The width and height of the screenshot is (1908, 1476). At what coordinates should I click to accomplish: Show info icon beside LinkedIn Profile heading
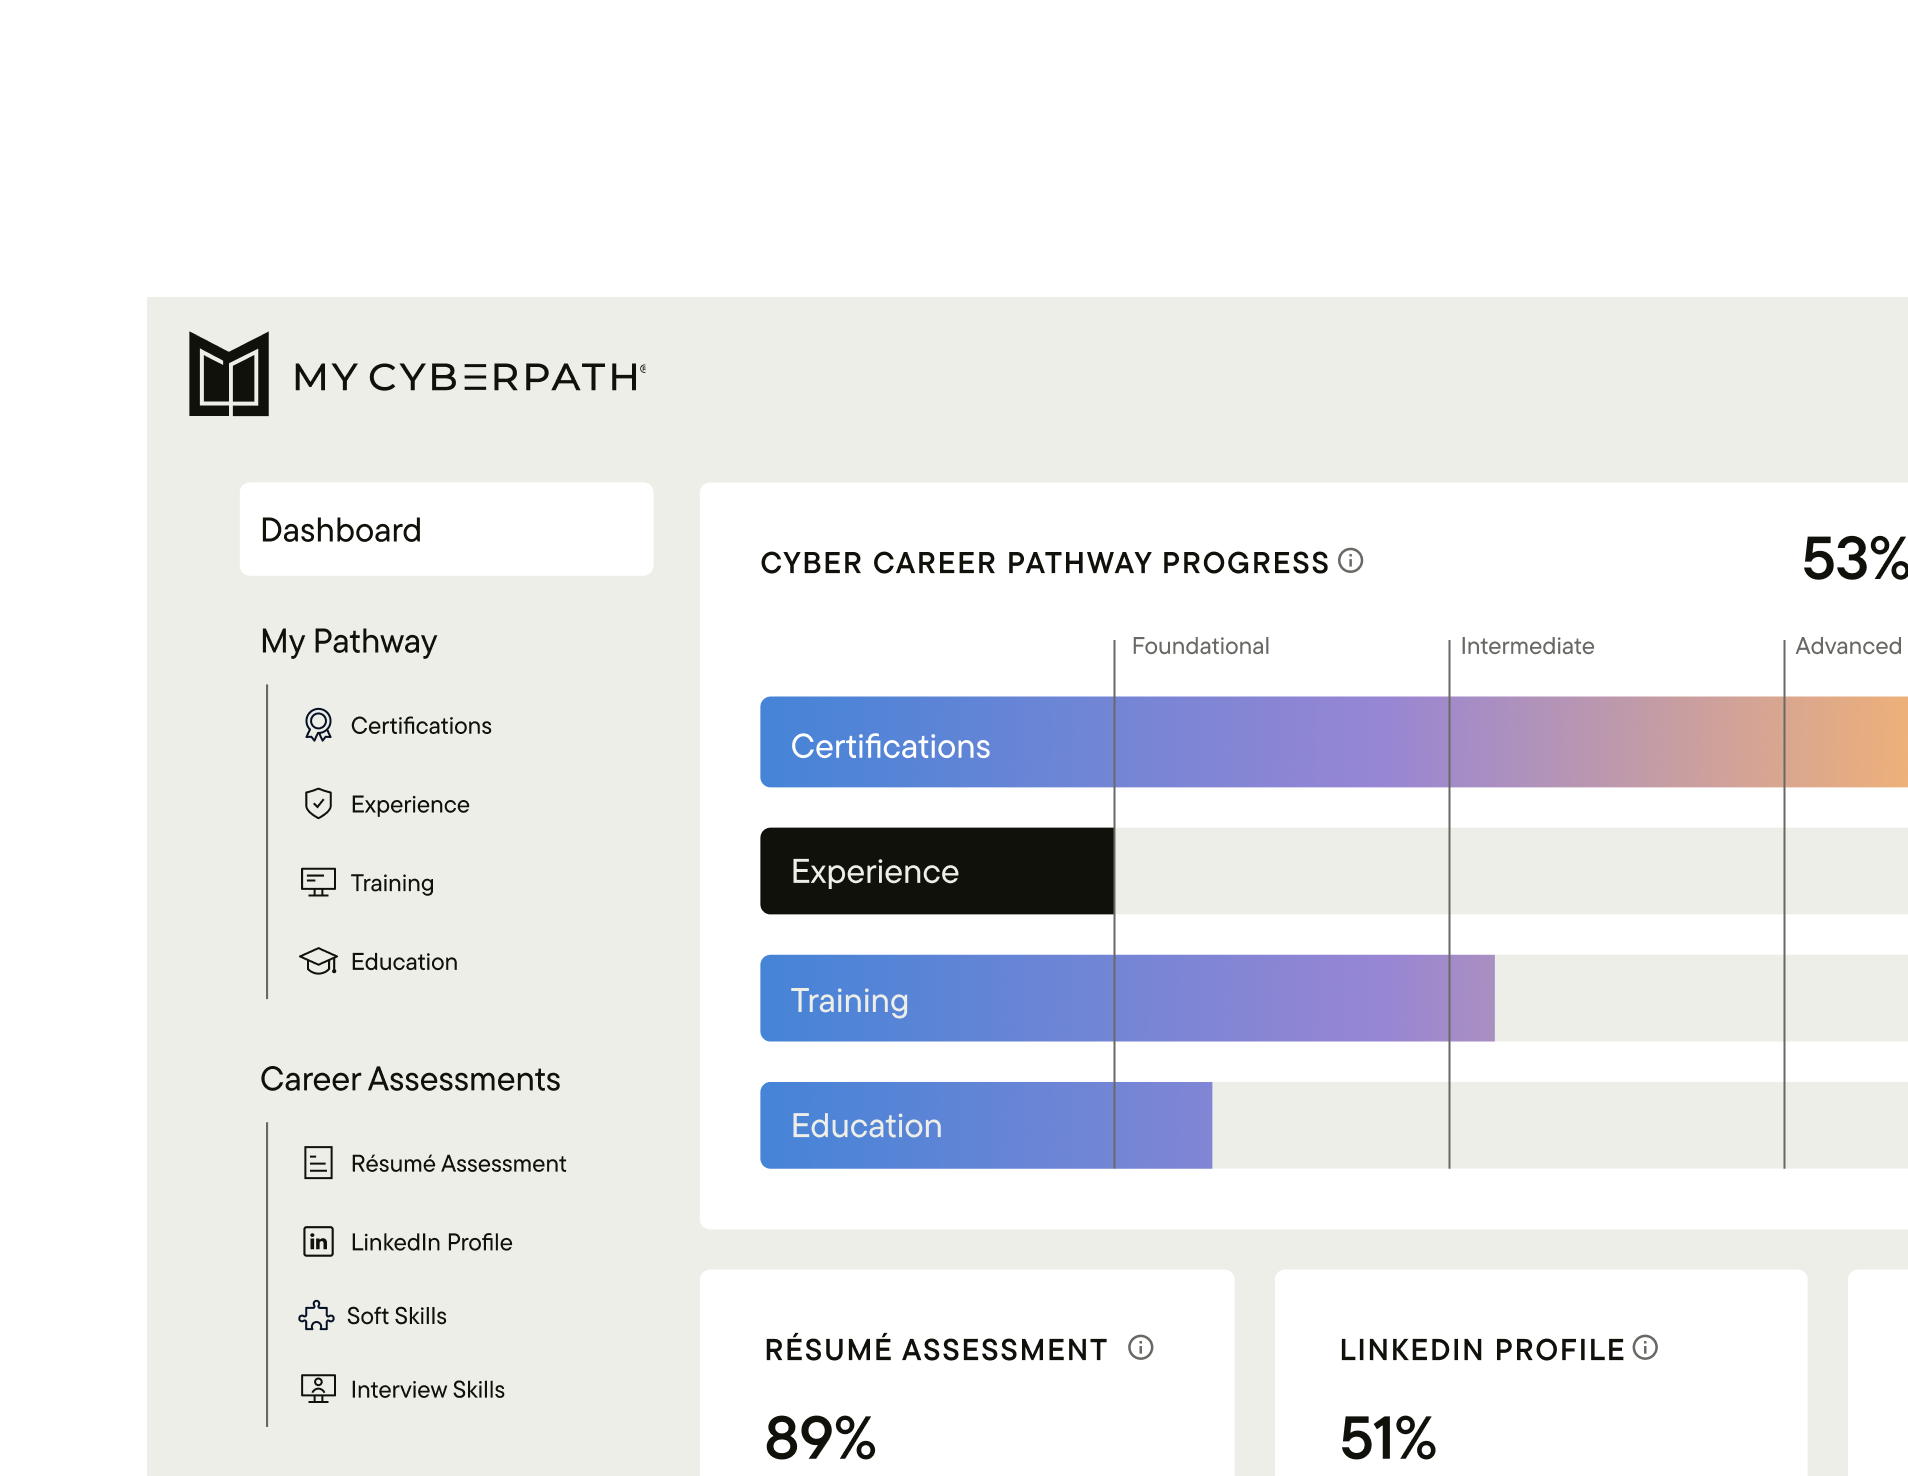pos(1645,1348)
